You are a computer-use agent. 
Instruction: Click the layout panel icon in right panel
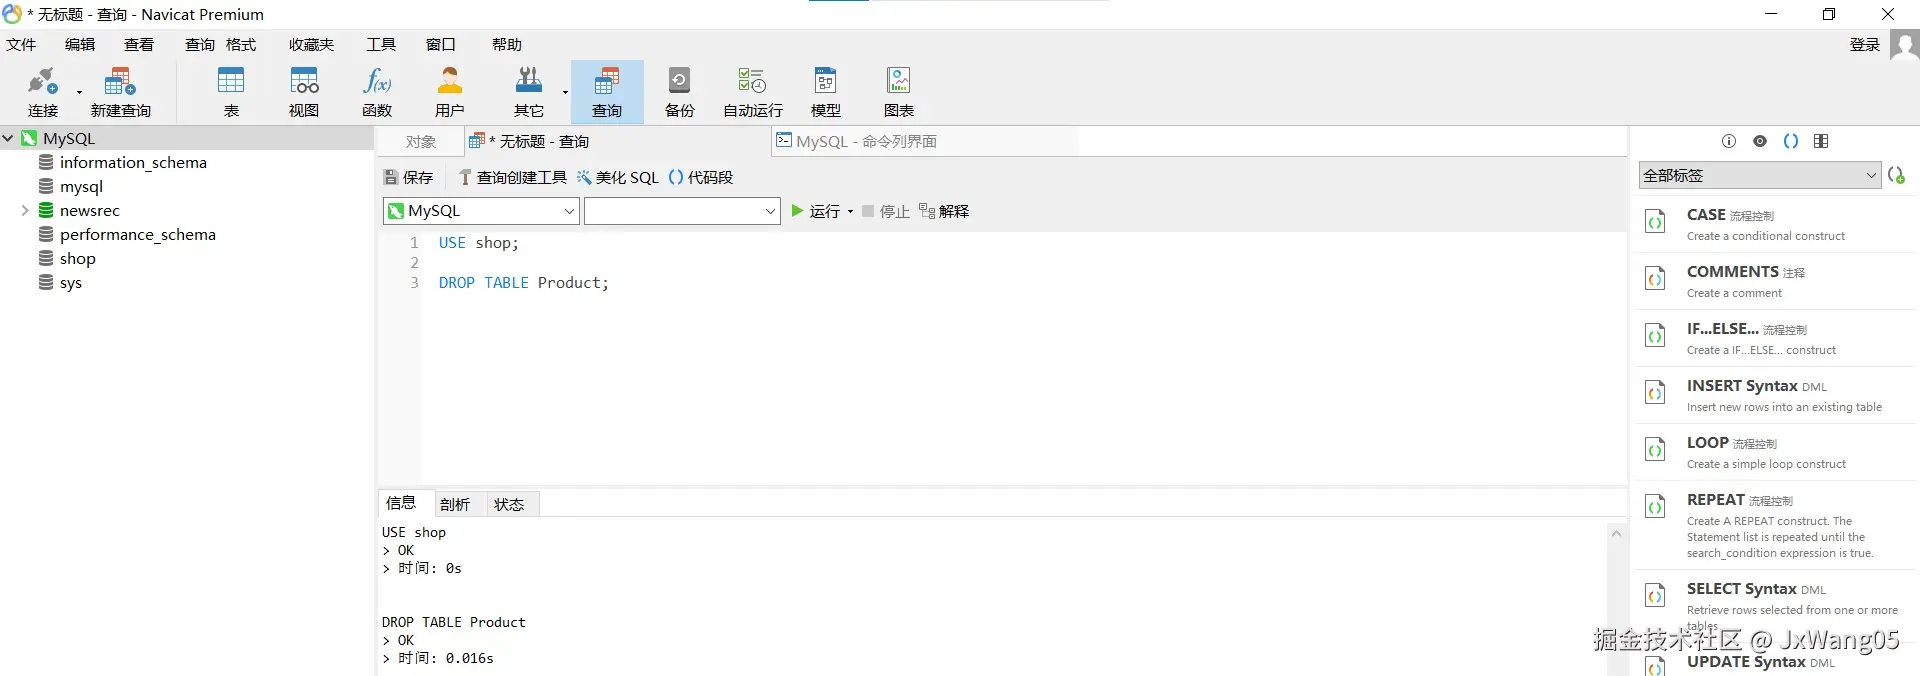click(x=1821, y=141)
